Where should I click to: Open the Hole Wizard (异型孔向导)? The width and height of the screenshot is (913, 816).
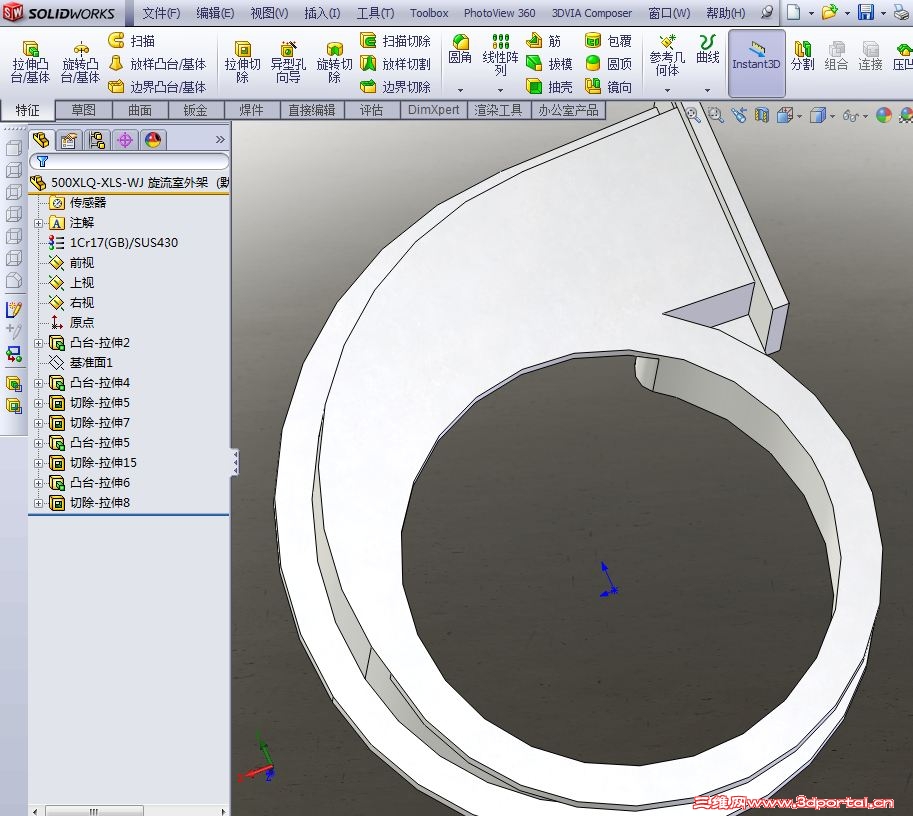(x=288, y=62)
